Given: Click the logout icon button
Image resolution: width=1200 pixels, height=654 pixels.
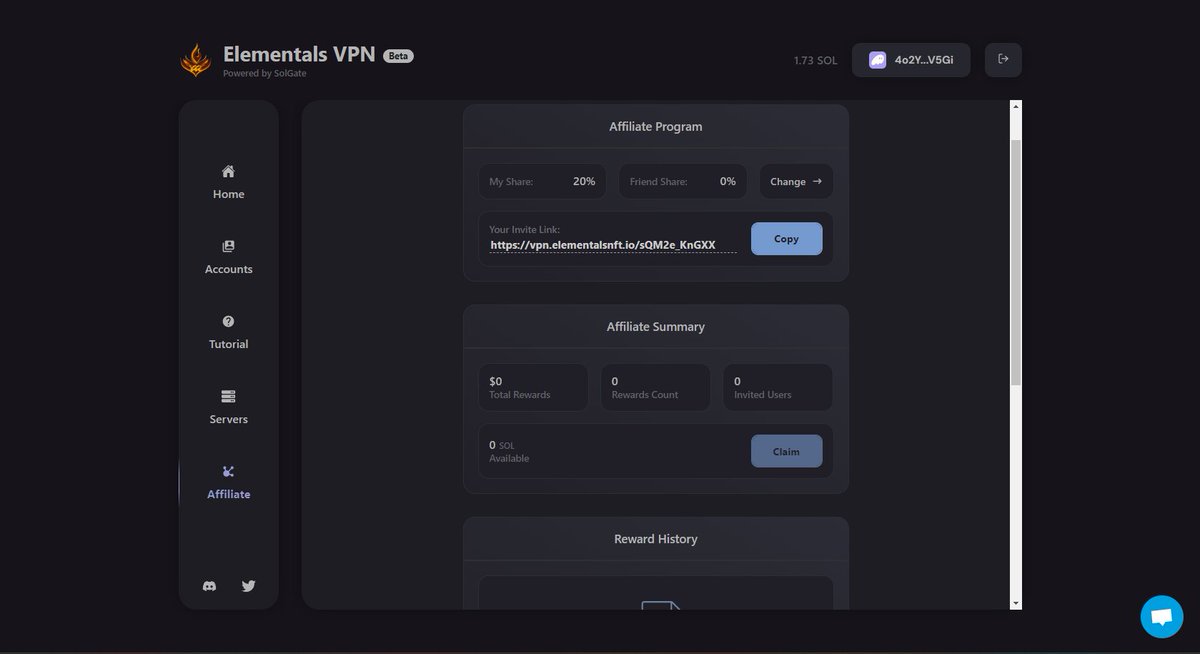Looking at the screenshot, I should point(1003,60).
